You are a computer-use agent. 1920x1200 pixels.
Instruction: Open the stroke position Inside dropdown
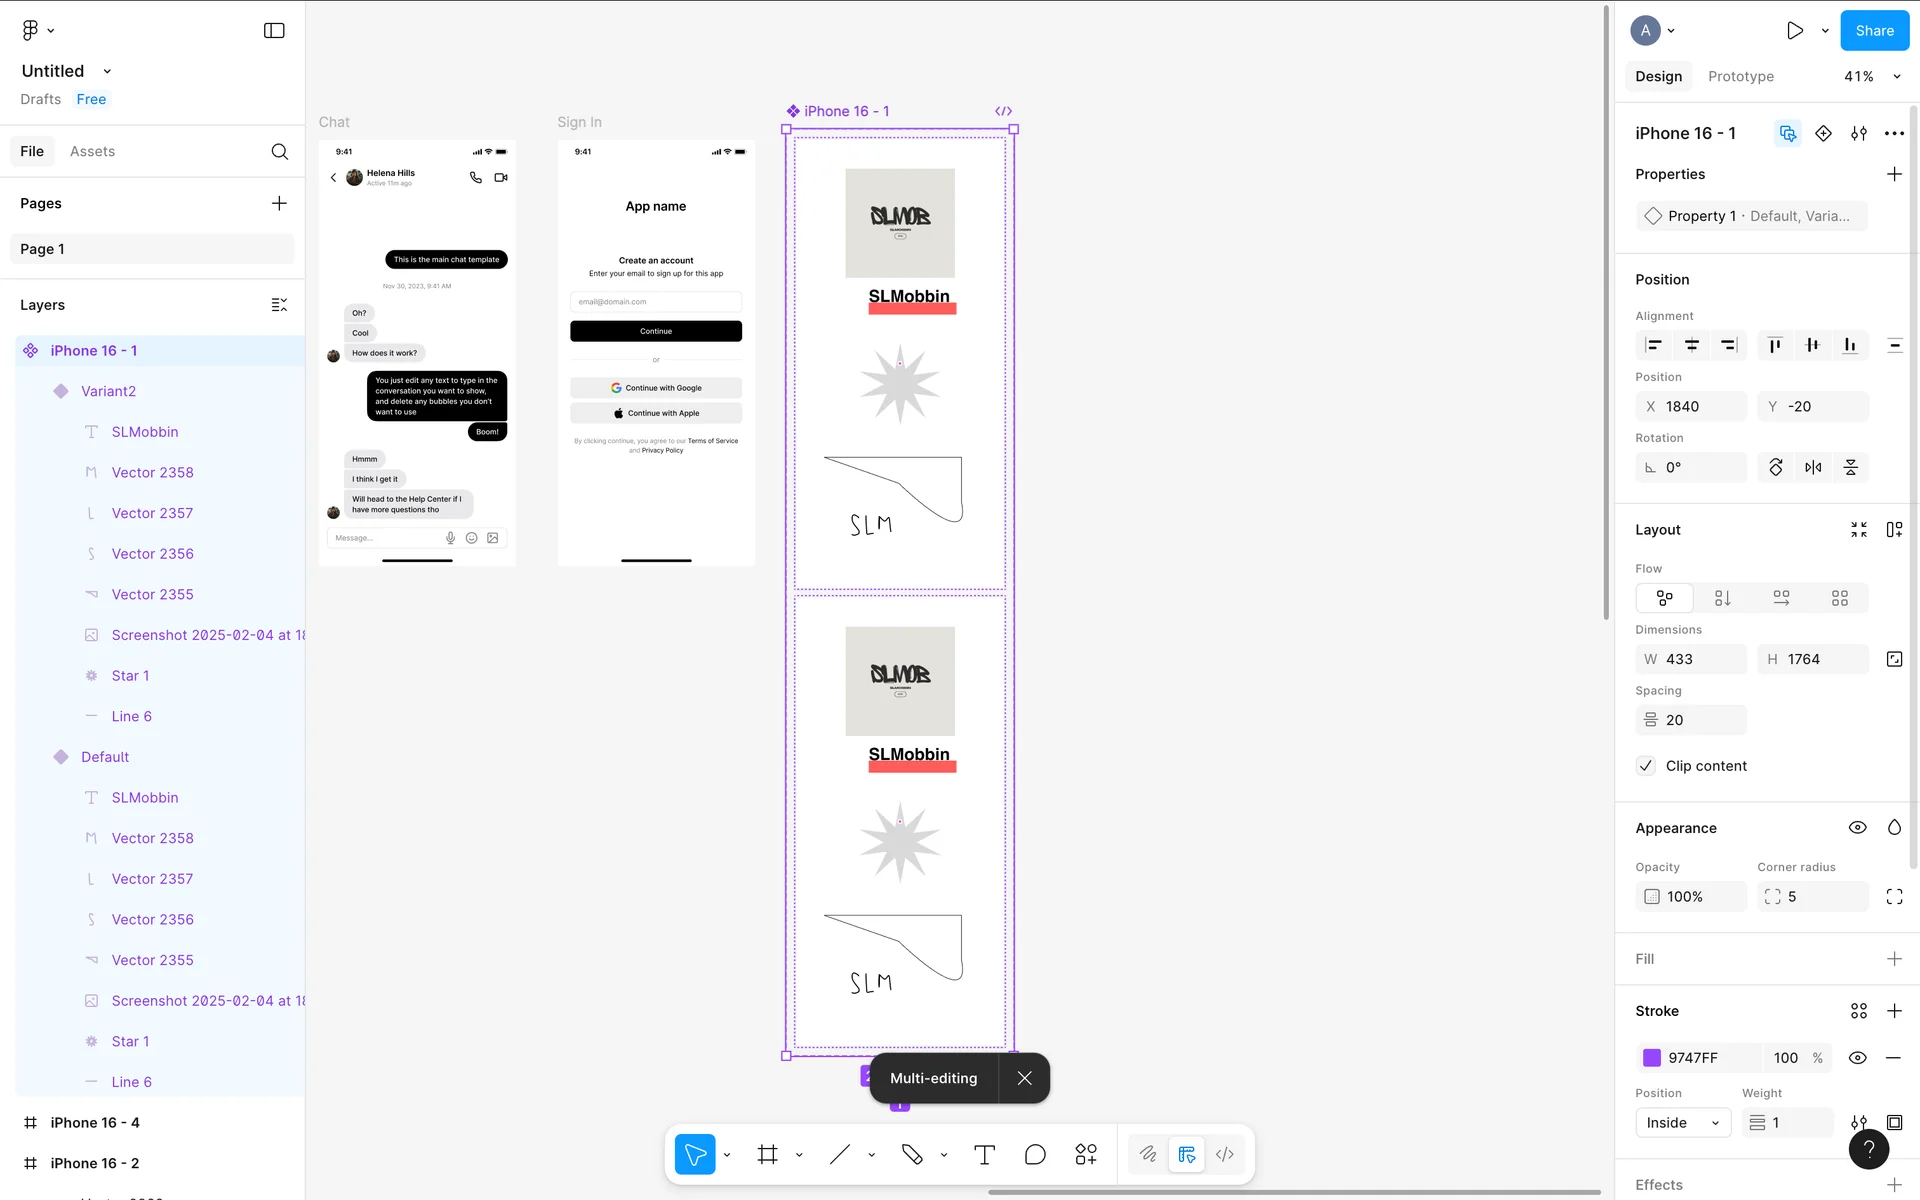(1682, 1123)
